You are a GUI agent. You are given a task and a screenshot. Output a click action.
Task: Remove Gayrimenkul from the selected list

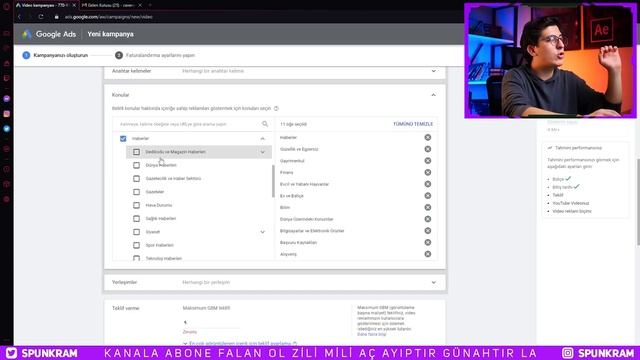pos(427,161)
